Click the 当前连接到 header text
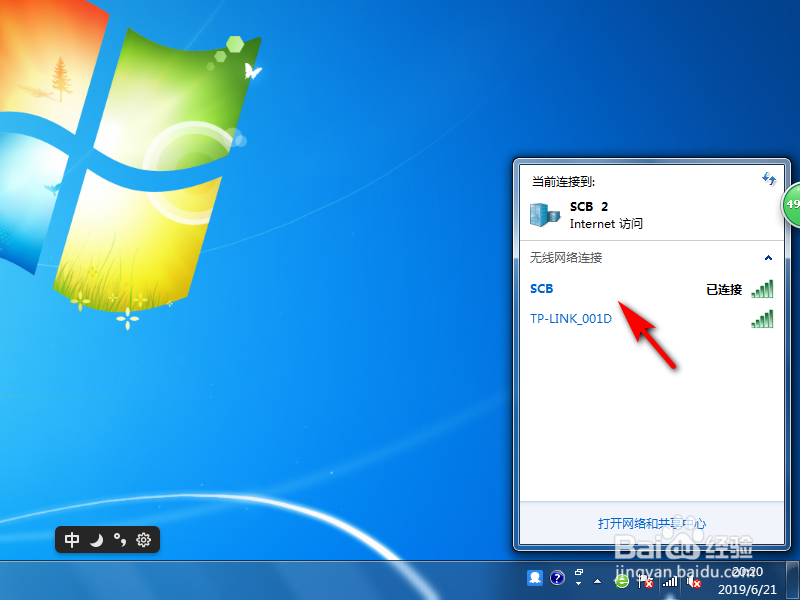Screen dimensions: 800x600 [563, 181]
